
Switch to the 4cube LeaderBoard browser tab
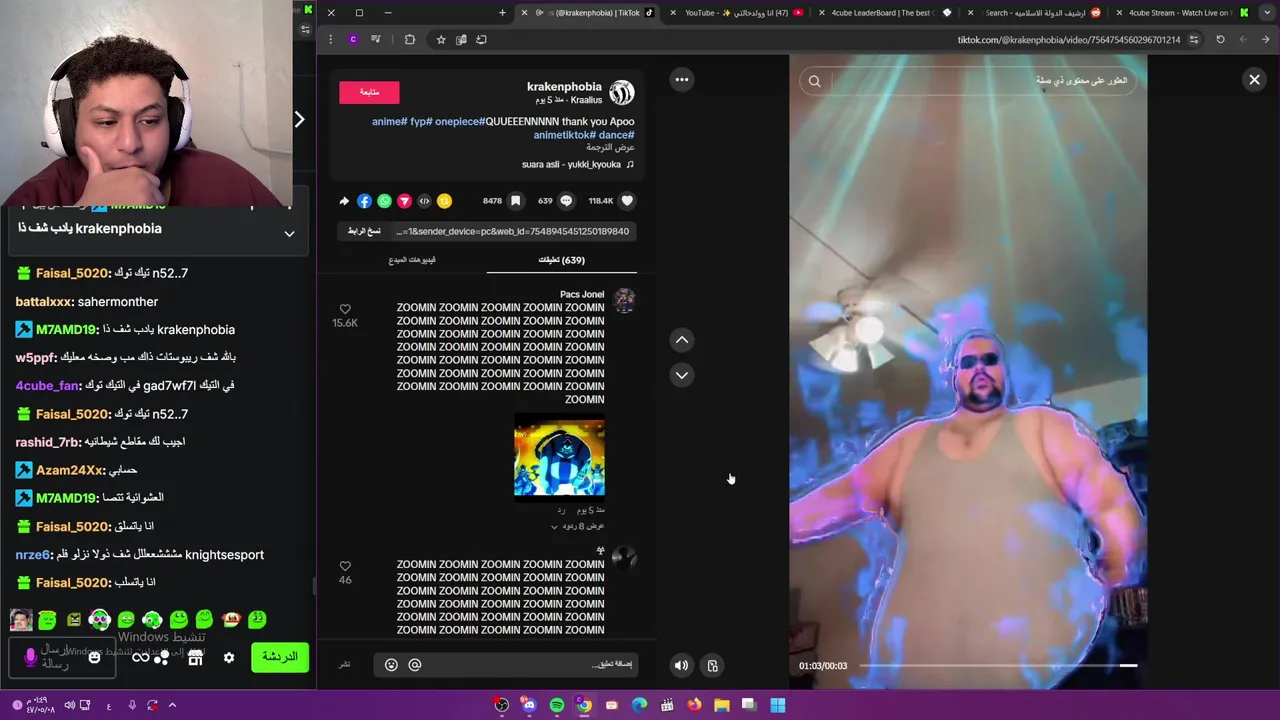(885, 13)
